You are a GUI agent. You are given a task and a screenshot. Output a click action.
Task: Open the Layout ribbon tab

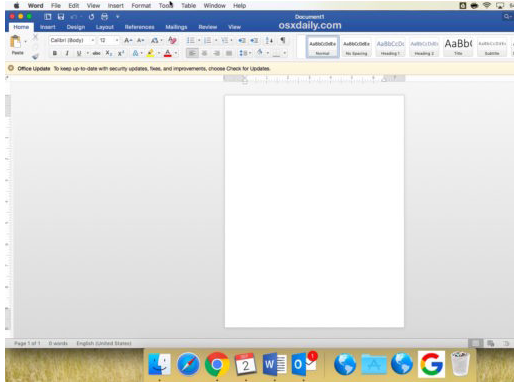pyautogui.click(x=105, y=27)
